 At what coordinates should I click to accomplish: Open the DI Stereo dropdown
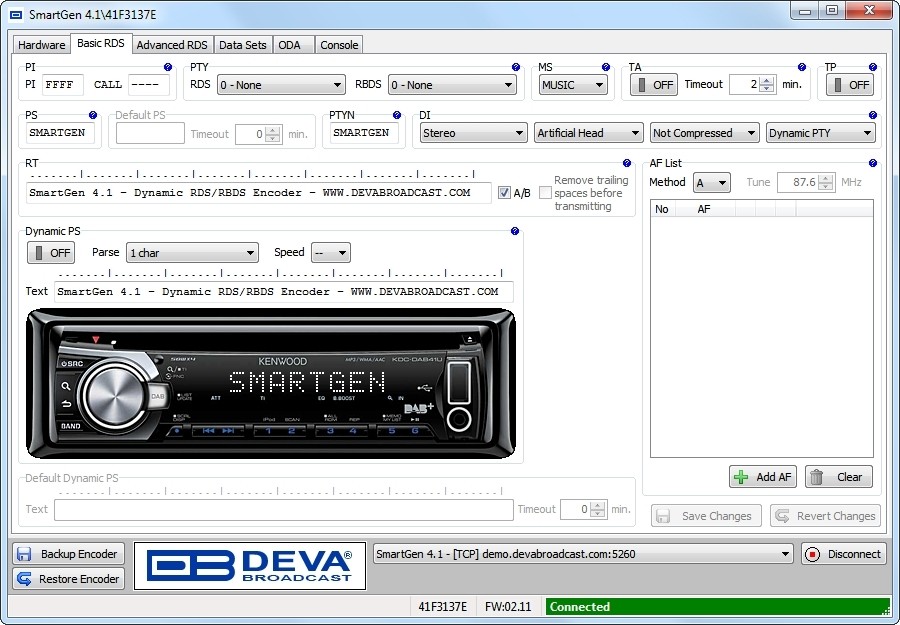(x=474, y=133)
